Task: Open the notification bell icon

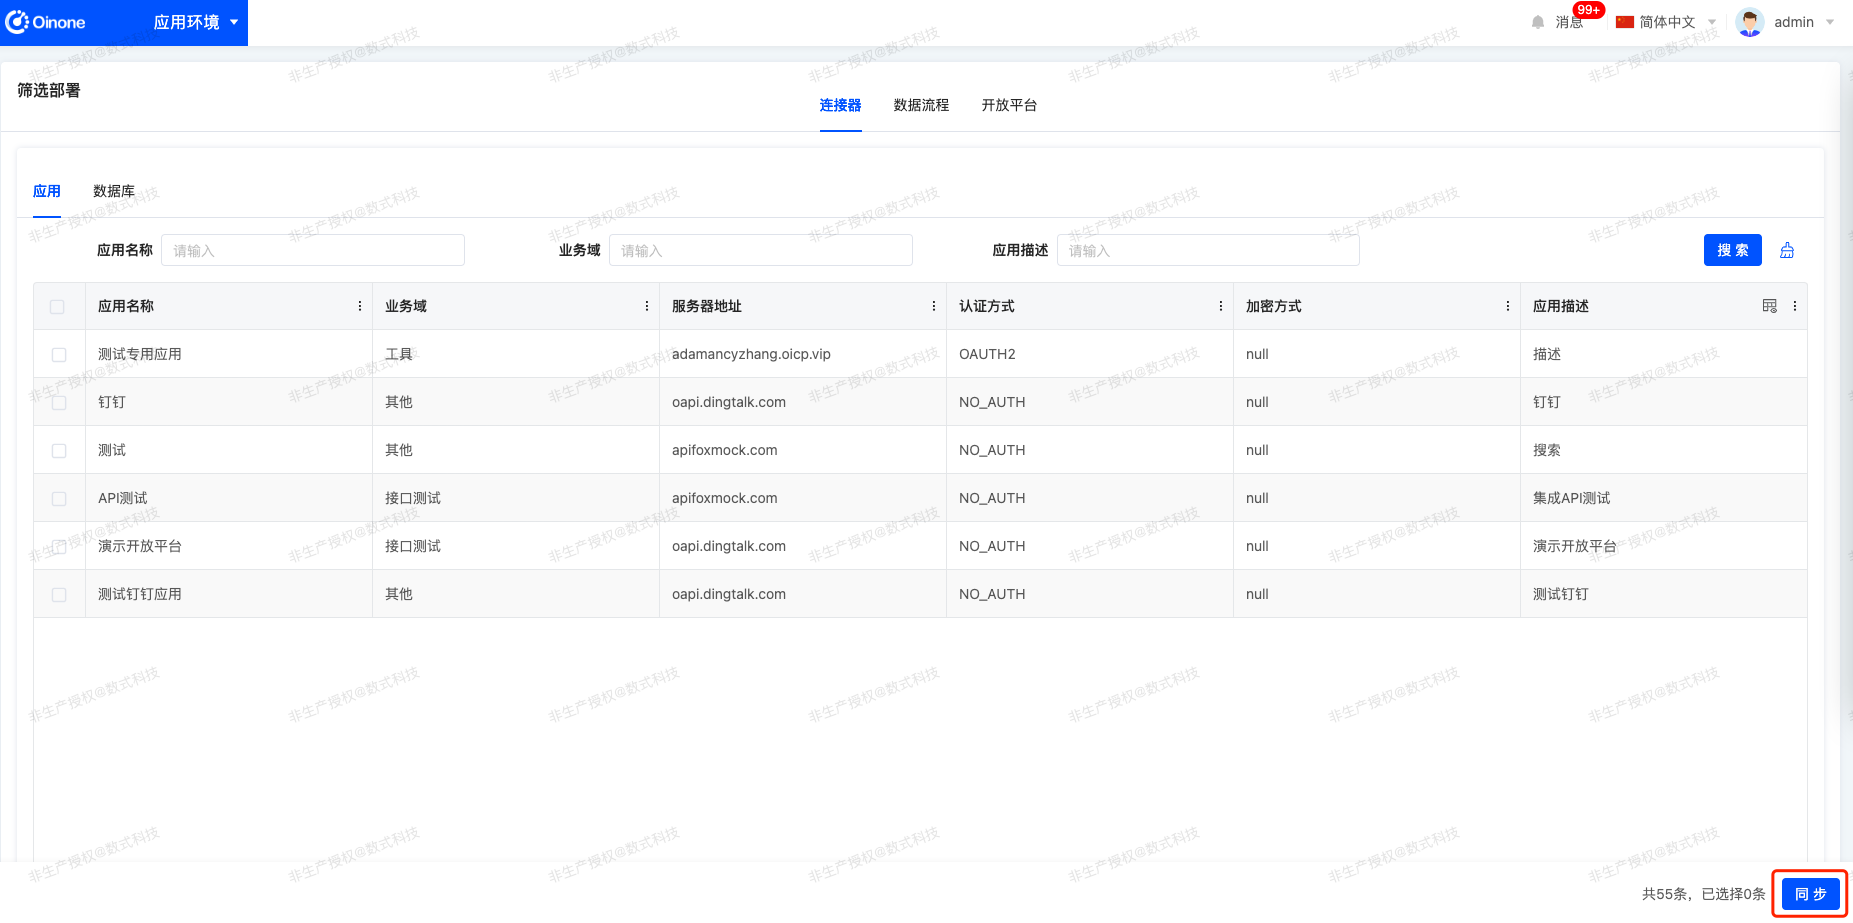Action: pos(1538,22)
